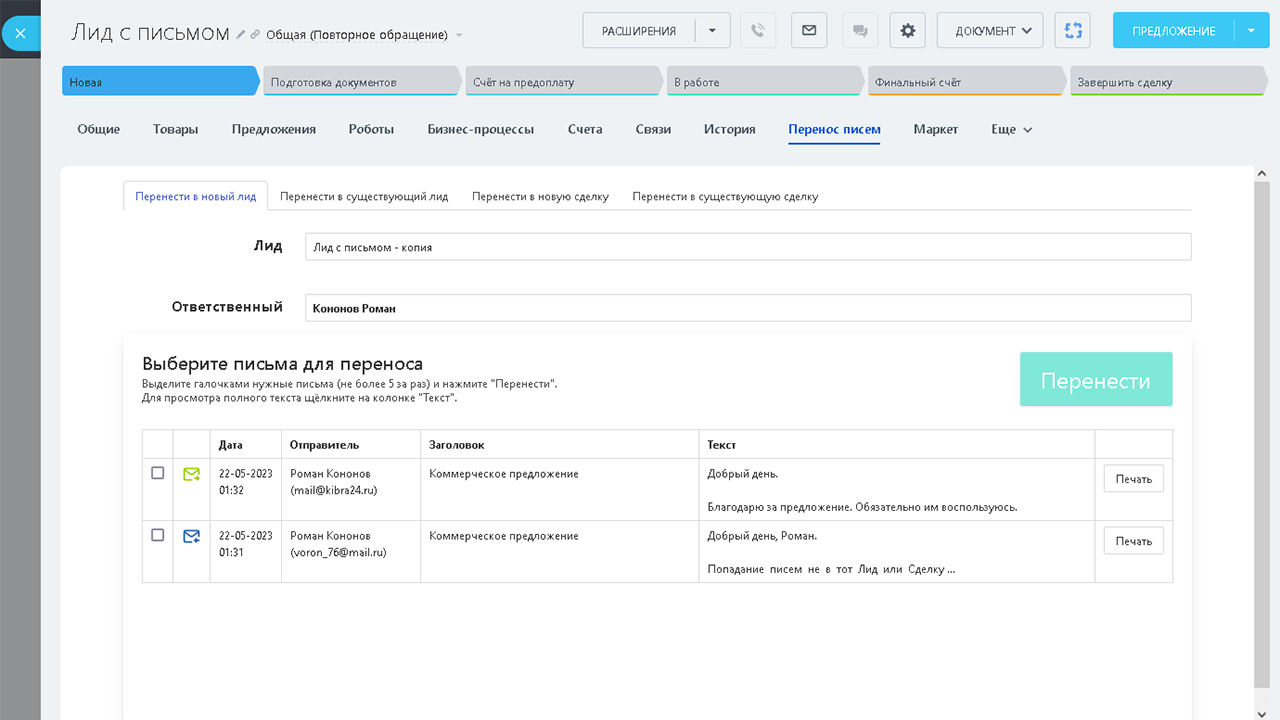Close the lead slider panel
Viewport: 1280px width, 720px height.
tap(20, 33)
